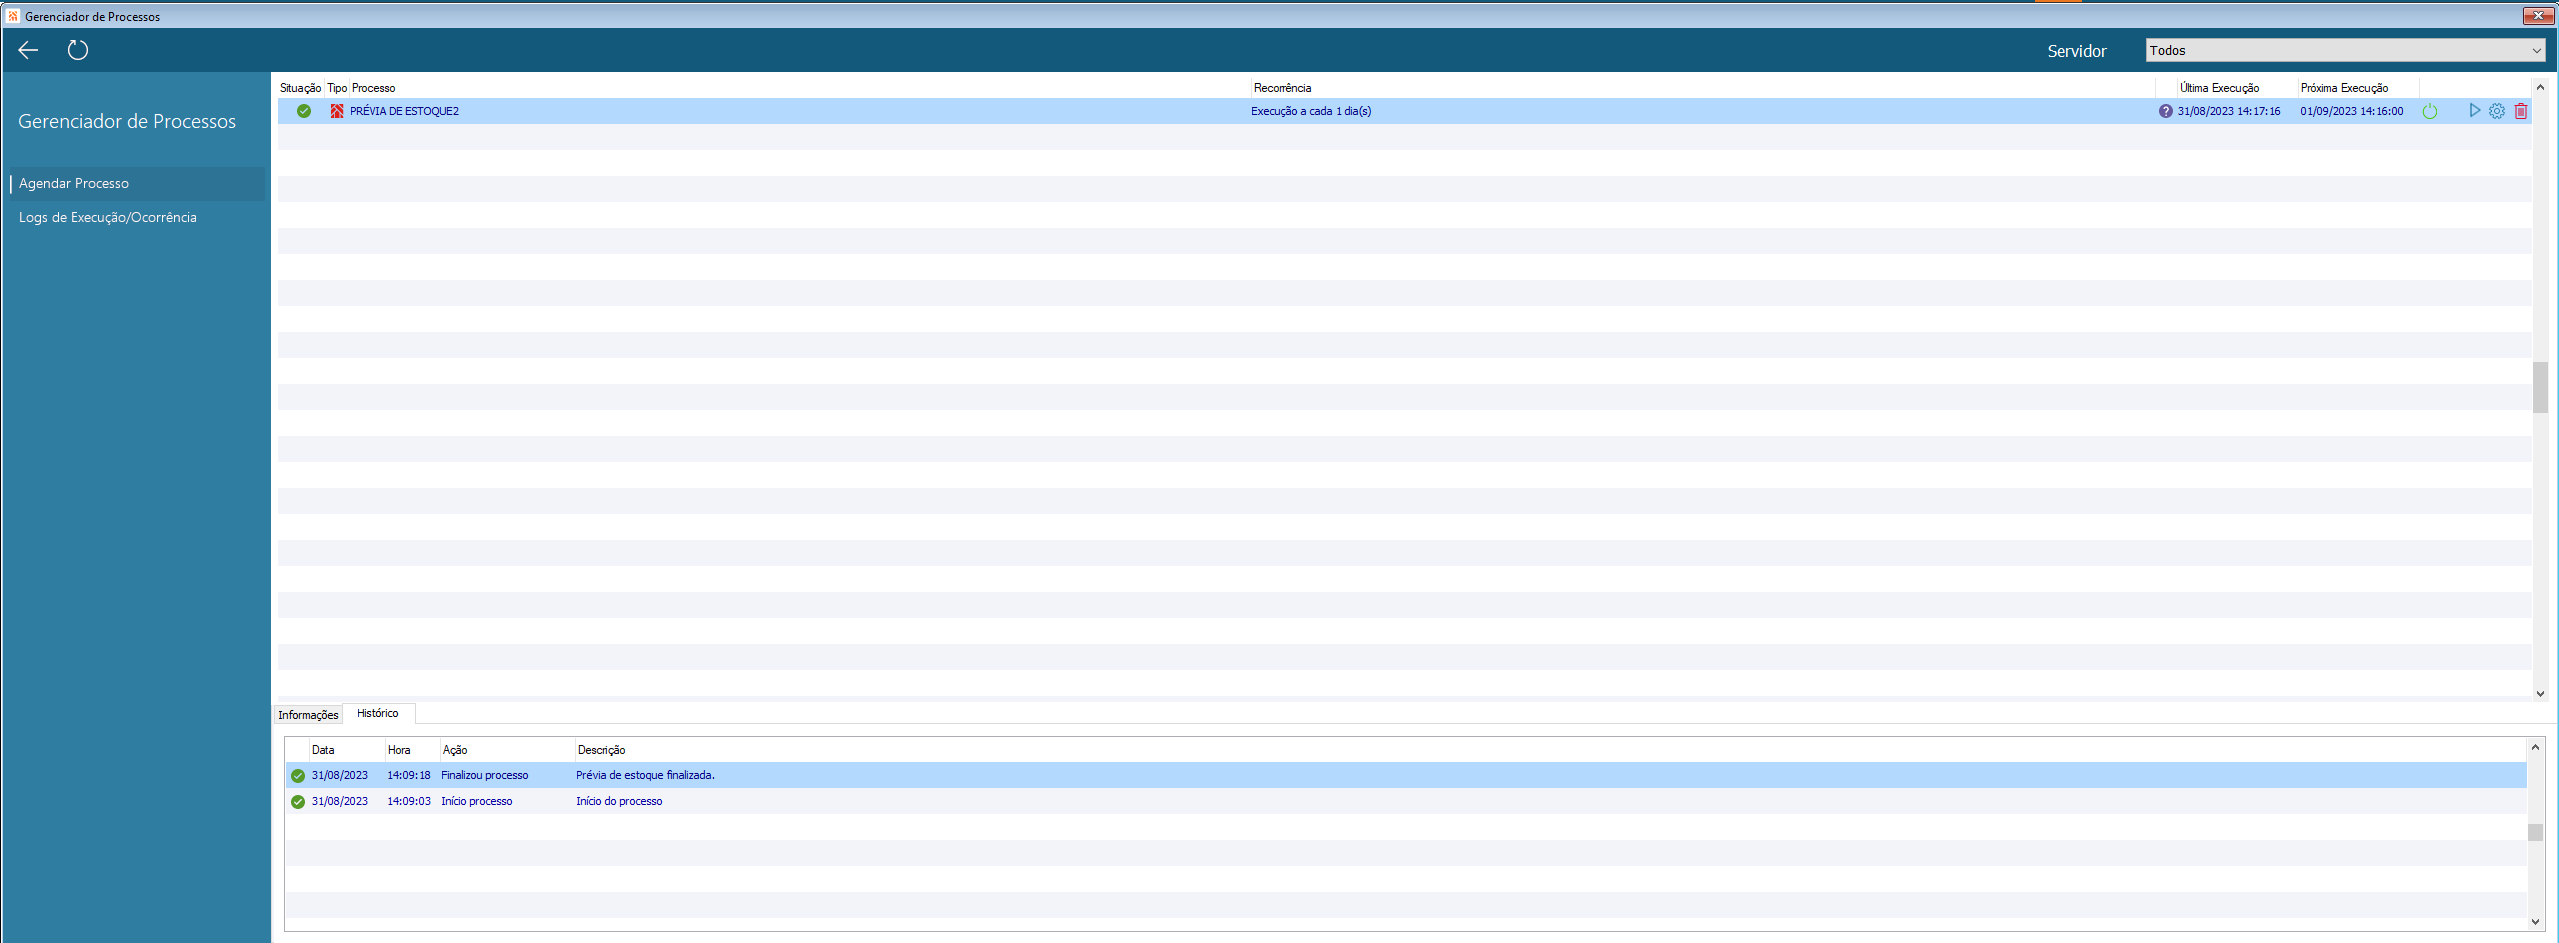Sort by the Situação column header
Viewport: 2559px width, 943px height.
click(x=300, y=88)
